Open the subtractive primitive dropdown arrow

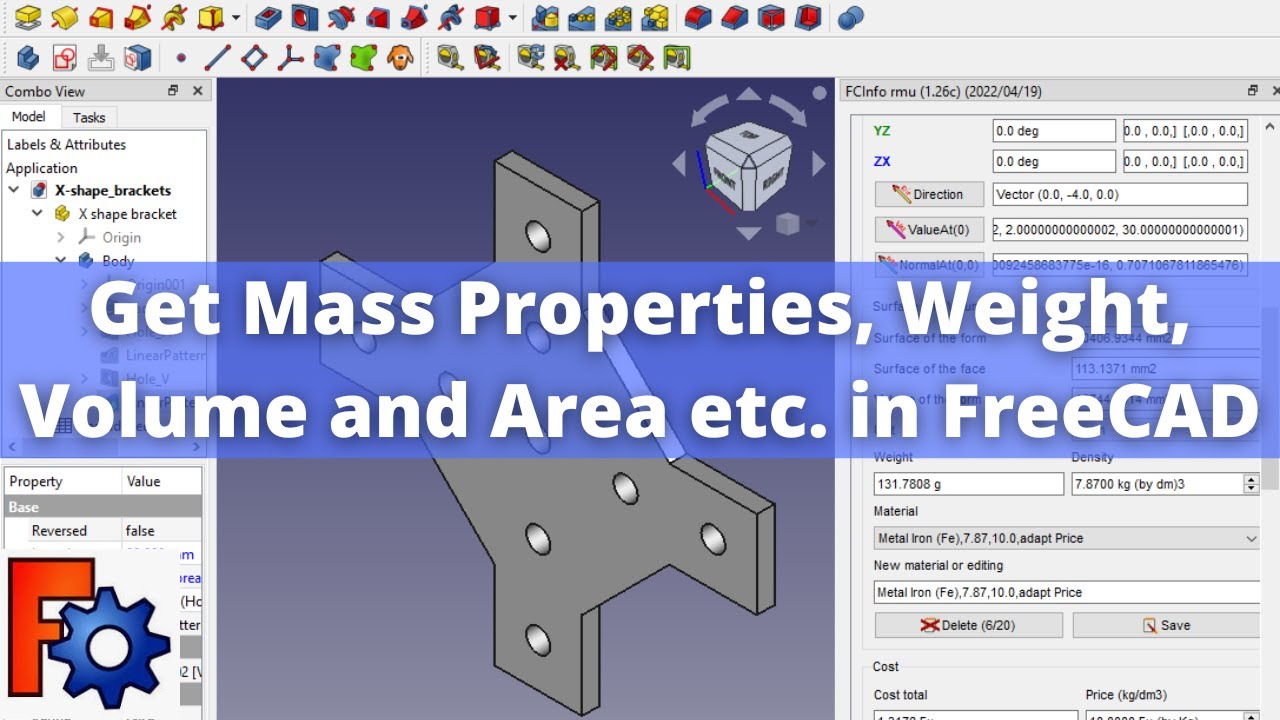tap(512, 18)
